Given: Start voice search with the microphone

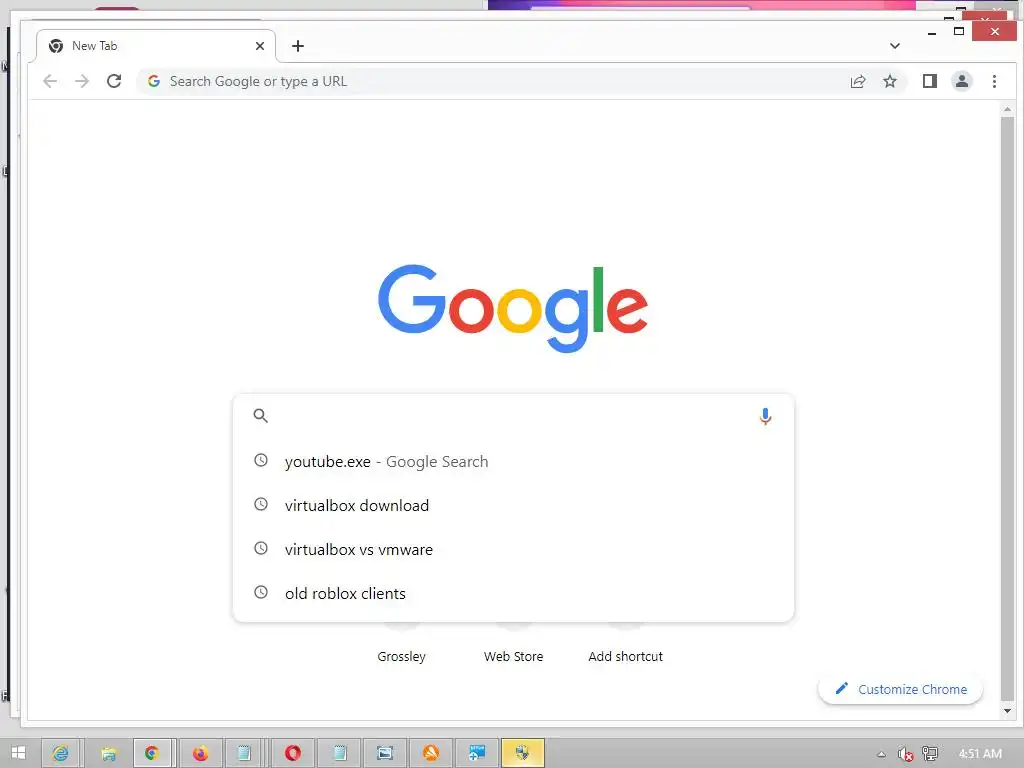Looking at the screenshot, I should point(765,416).
